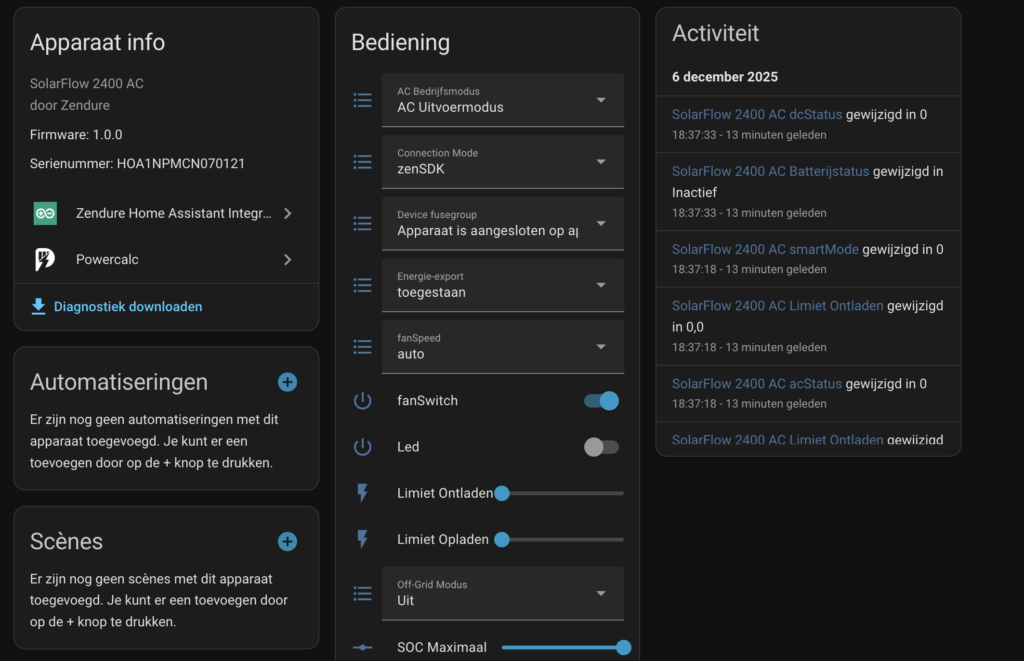The width and height of the screenshot is (1024, 661).
Task: Open SolarFlow 2400 AC dcStatus activity link
Action: click(756, 115)
